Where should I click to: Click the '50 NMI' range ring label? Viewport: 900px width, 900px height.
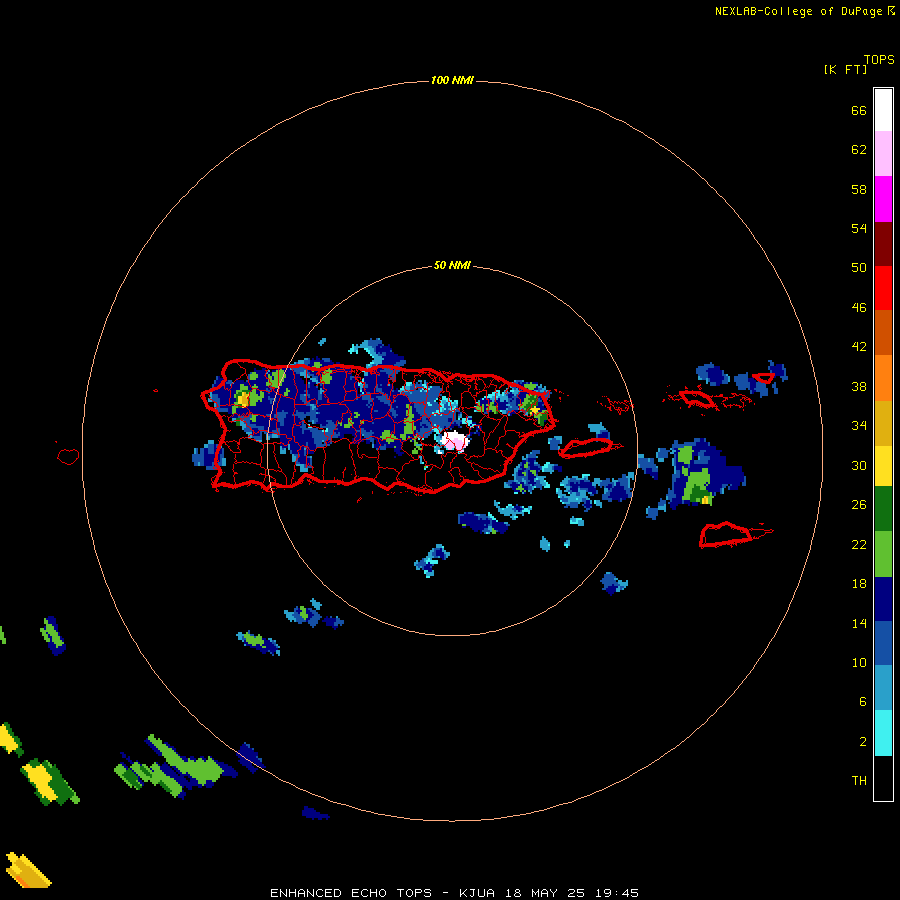point(452,265)
